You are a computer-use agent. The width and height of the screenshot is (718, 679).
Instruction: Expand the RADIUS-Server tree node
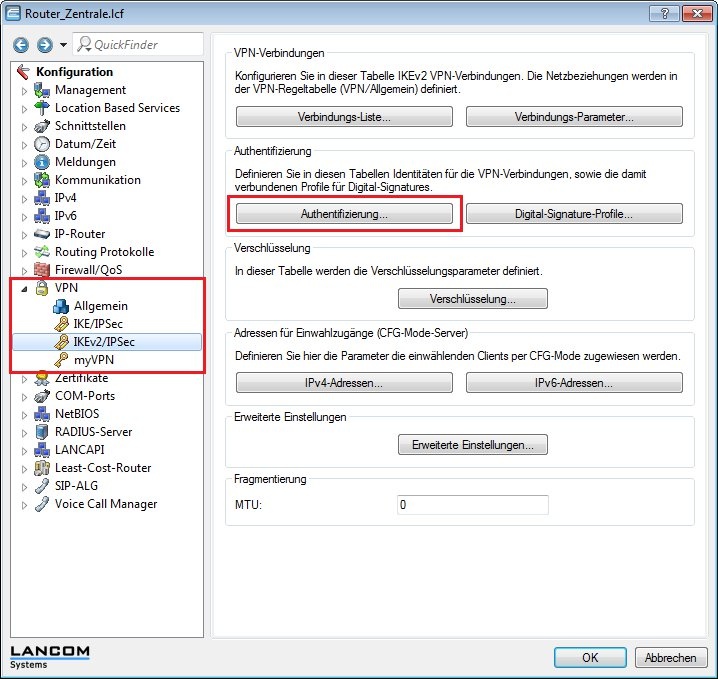click(x=25, y=432)
